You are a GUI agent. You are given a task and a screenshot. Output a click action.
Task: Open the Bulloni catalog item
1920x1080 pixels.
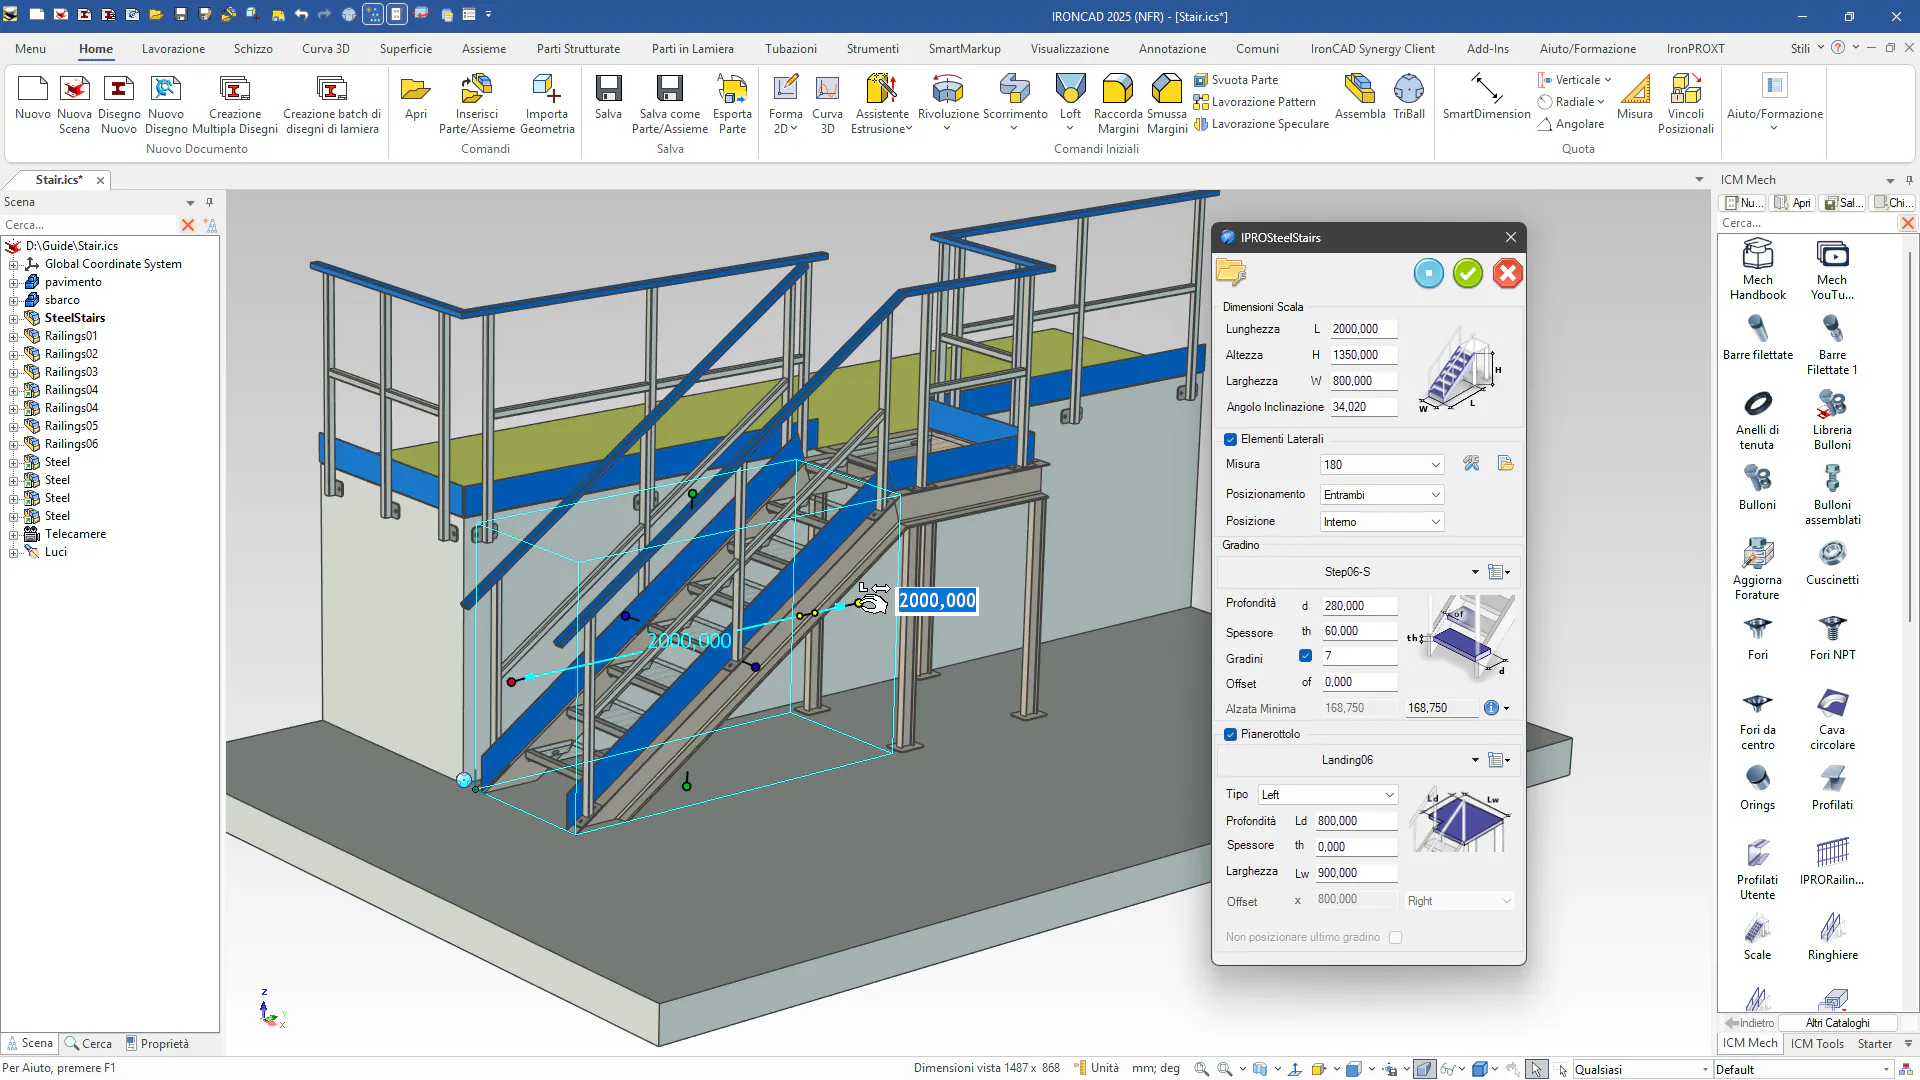coord(1757,480)
